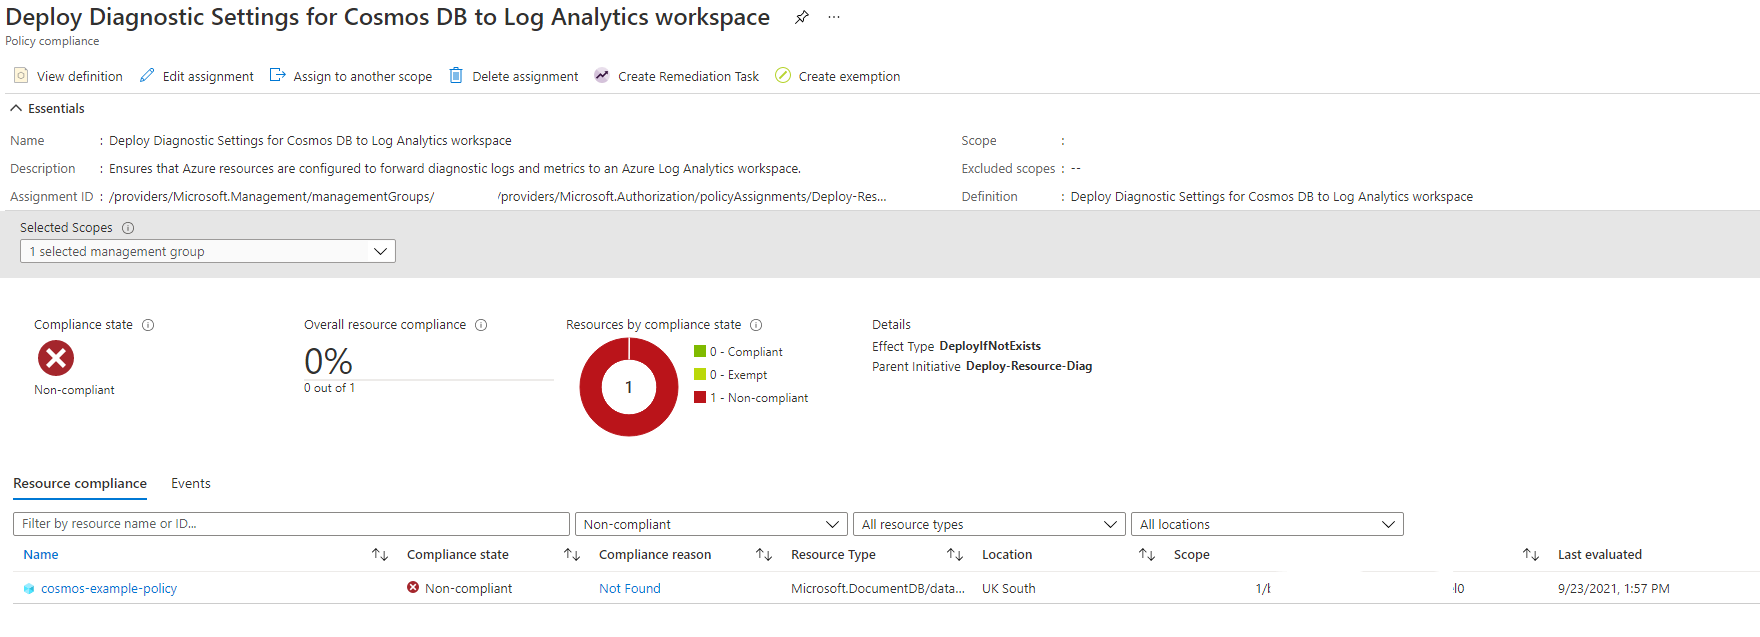Click the Assign to another scope icon
The image size is (1760, 637).
[278, 76]
